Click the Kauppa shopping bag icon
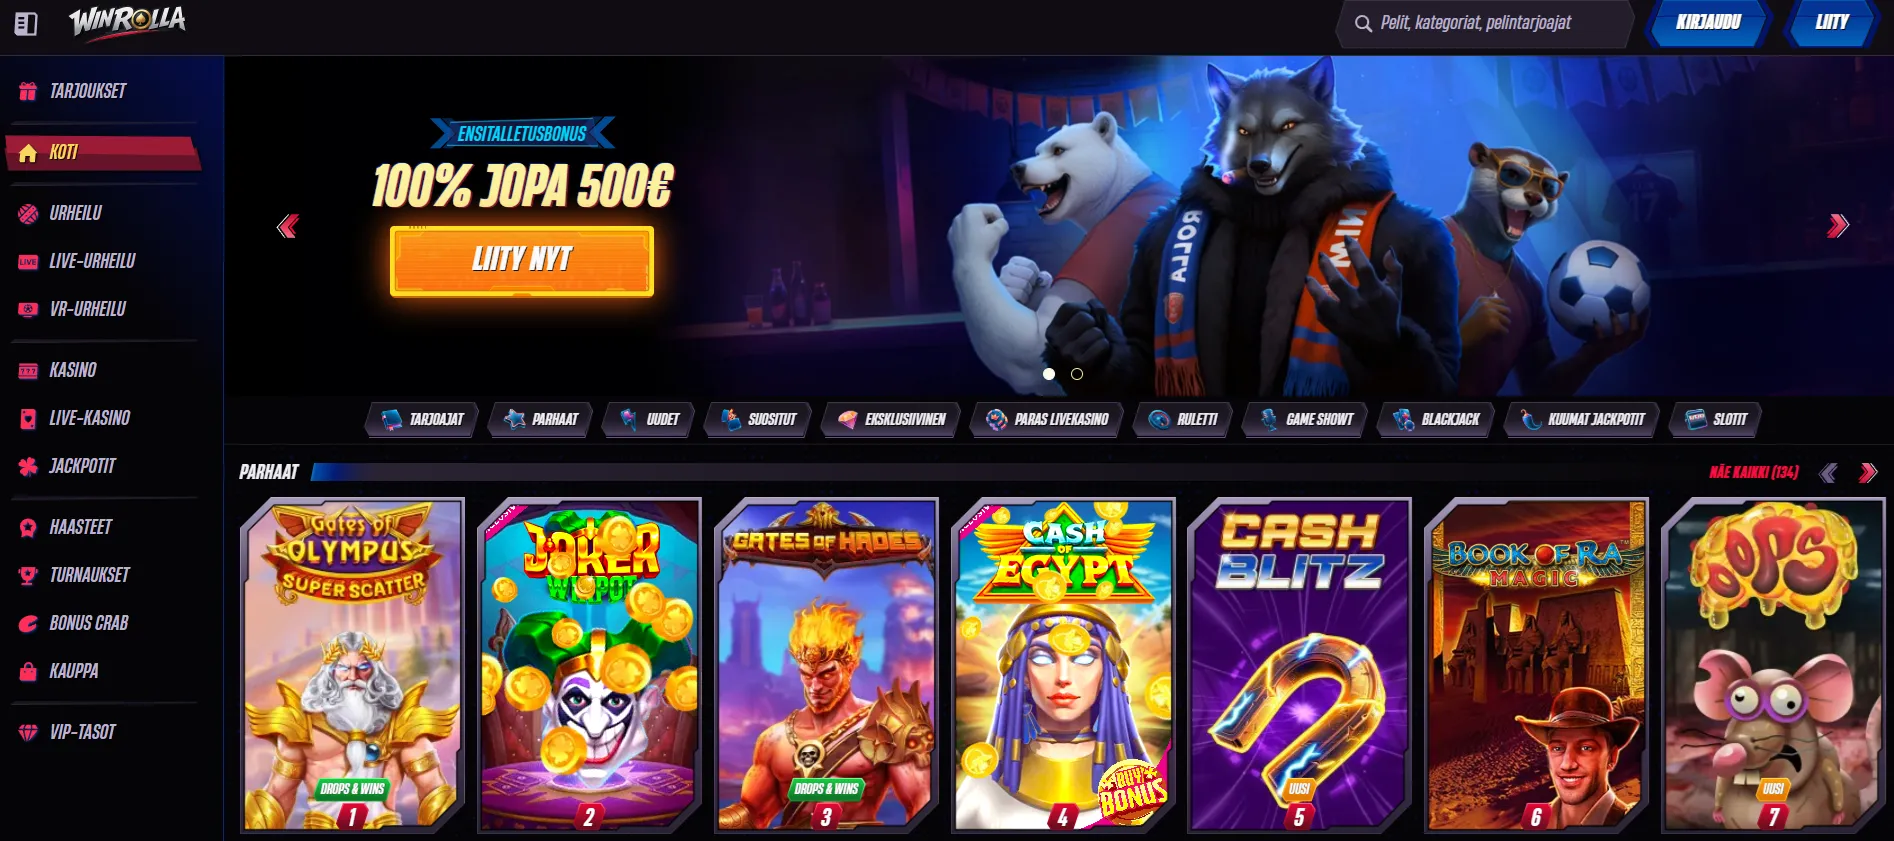 [x=28, y=671]
